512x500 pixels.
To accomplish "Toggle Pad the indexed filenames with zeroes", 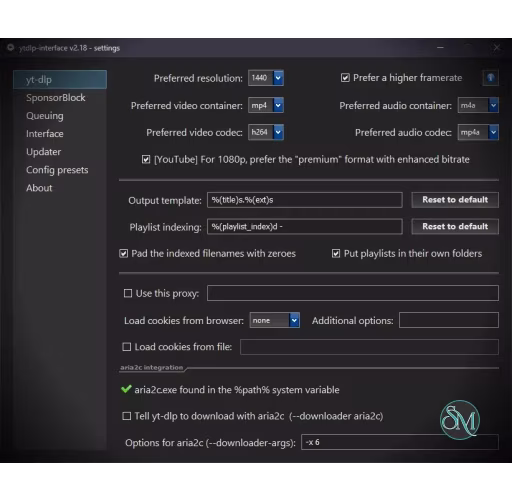I will tap(123, 254).
